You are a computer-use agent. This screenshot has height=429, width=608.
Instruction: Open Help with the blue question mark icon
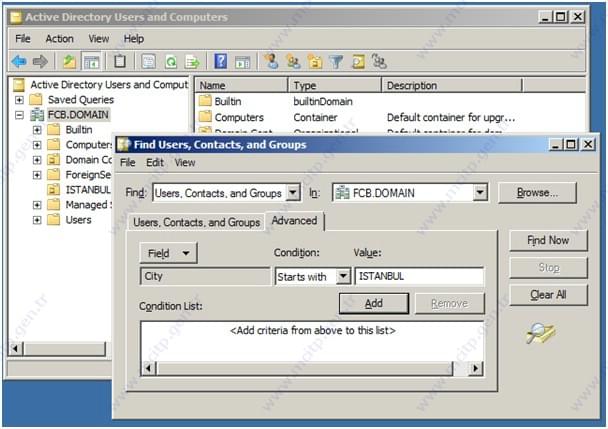click(221, 61)
